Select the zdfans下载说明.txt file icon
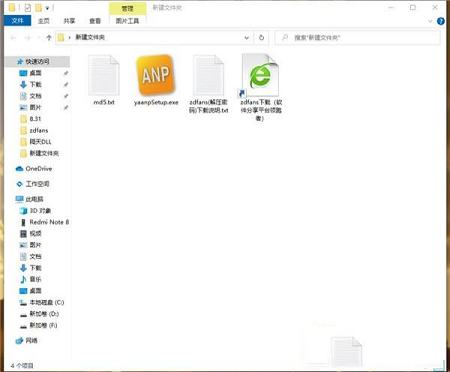Viewport: 450px width, 372px height. (208, 76)
